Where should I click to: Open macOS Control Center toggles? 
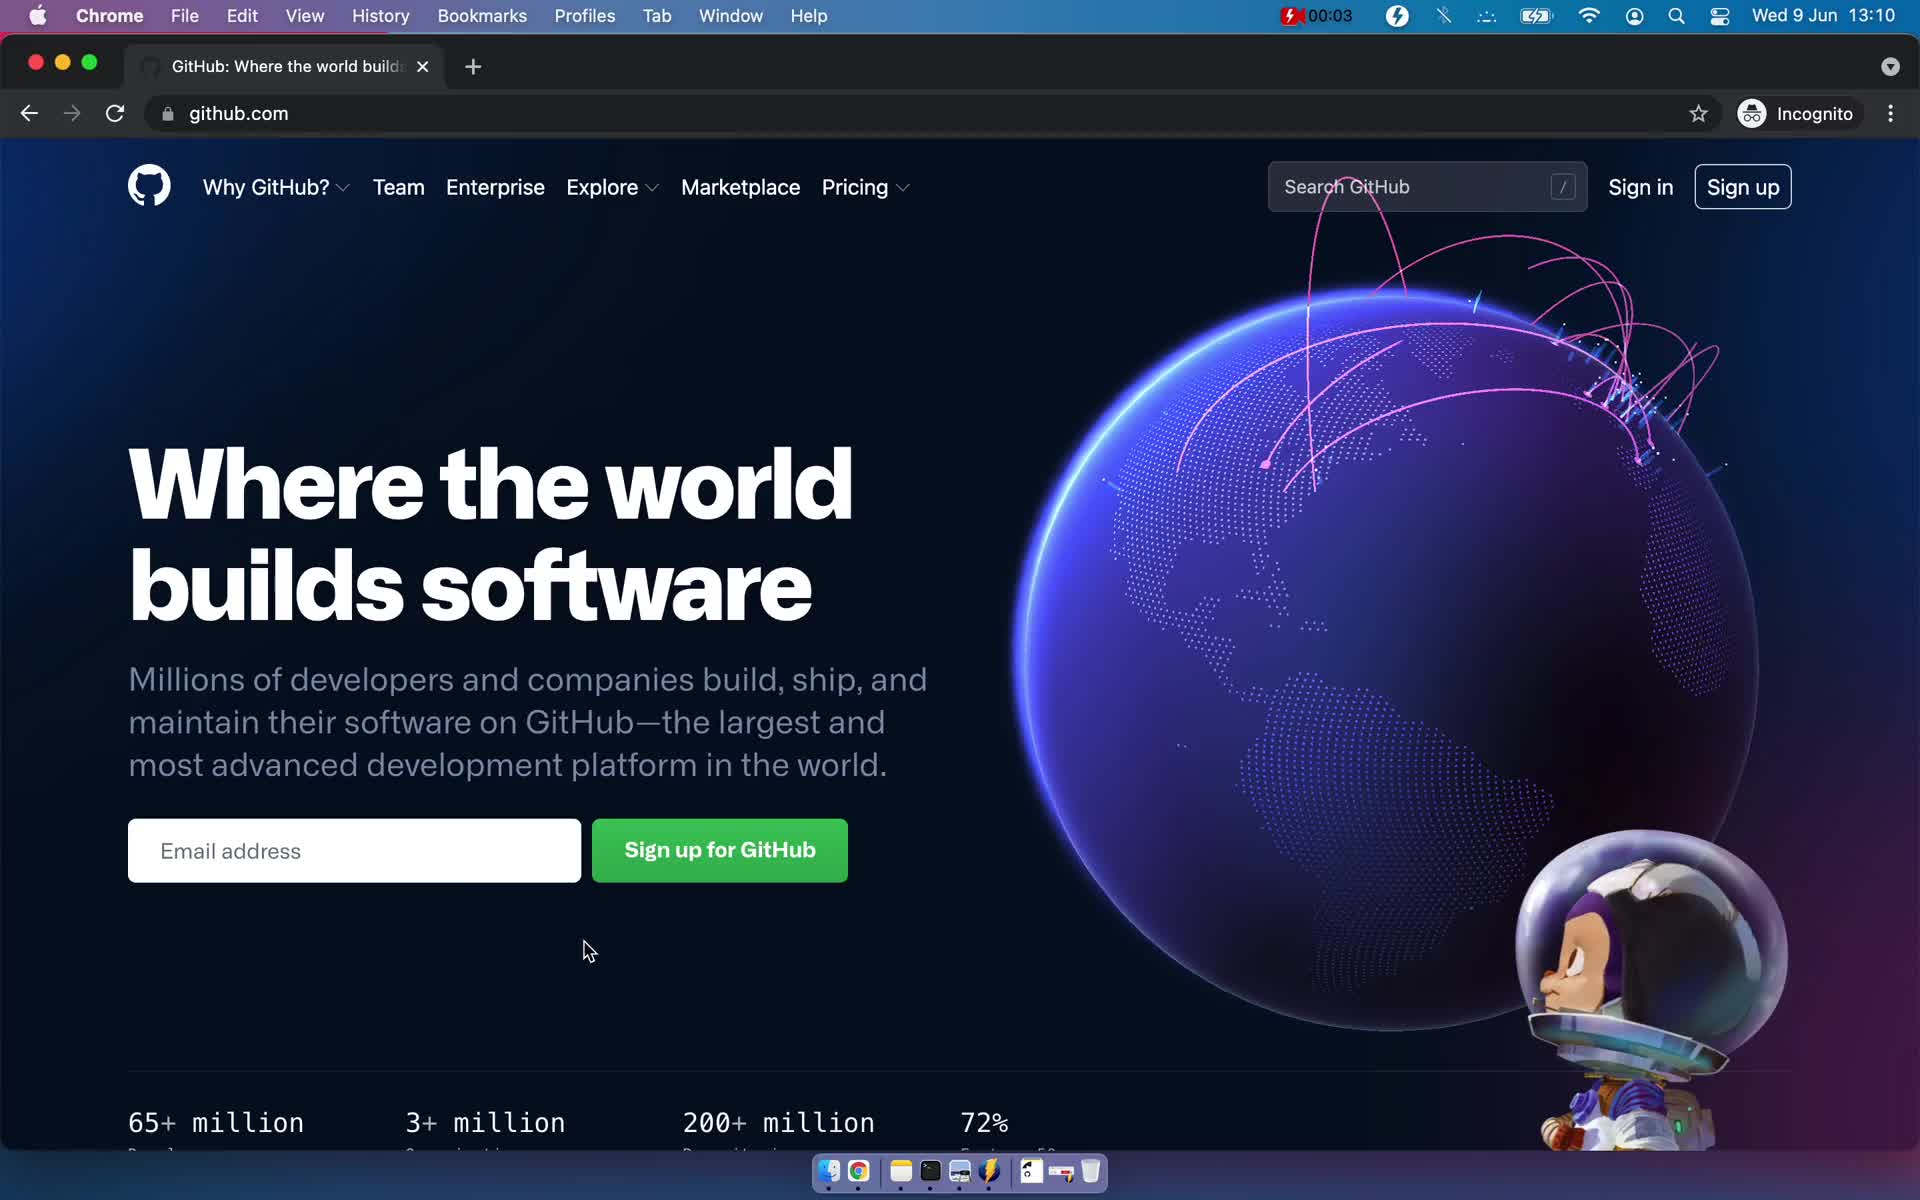[1720, 16]
